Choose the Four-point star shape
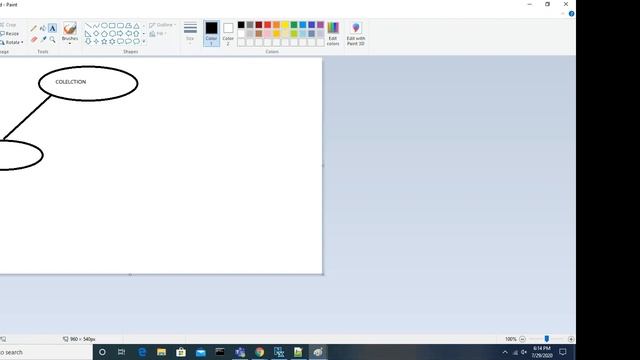 (96, 41)
